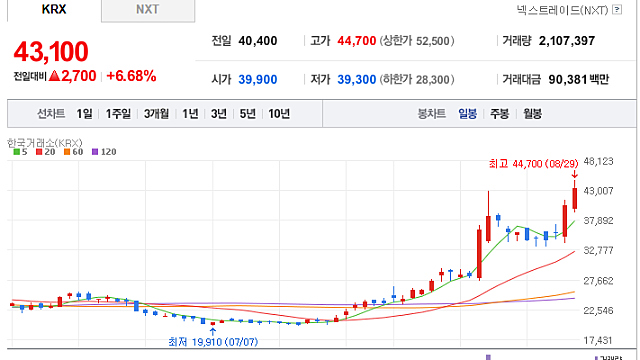Click the 넥스트레이드(NXT) link
The height and width of the screenshot is (360, 640).
click(x=562, y=10)
